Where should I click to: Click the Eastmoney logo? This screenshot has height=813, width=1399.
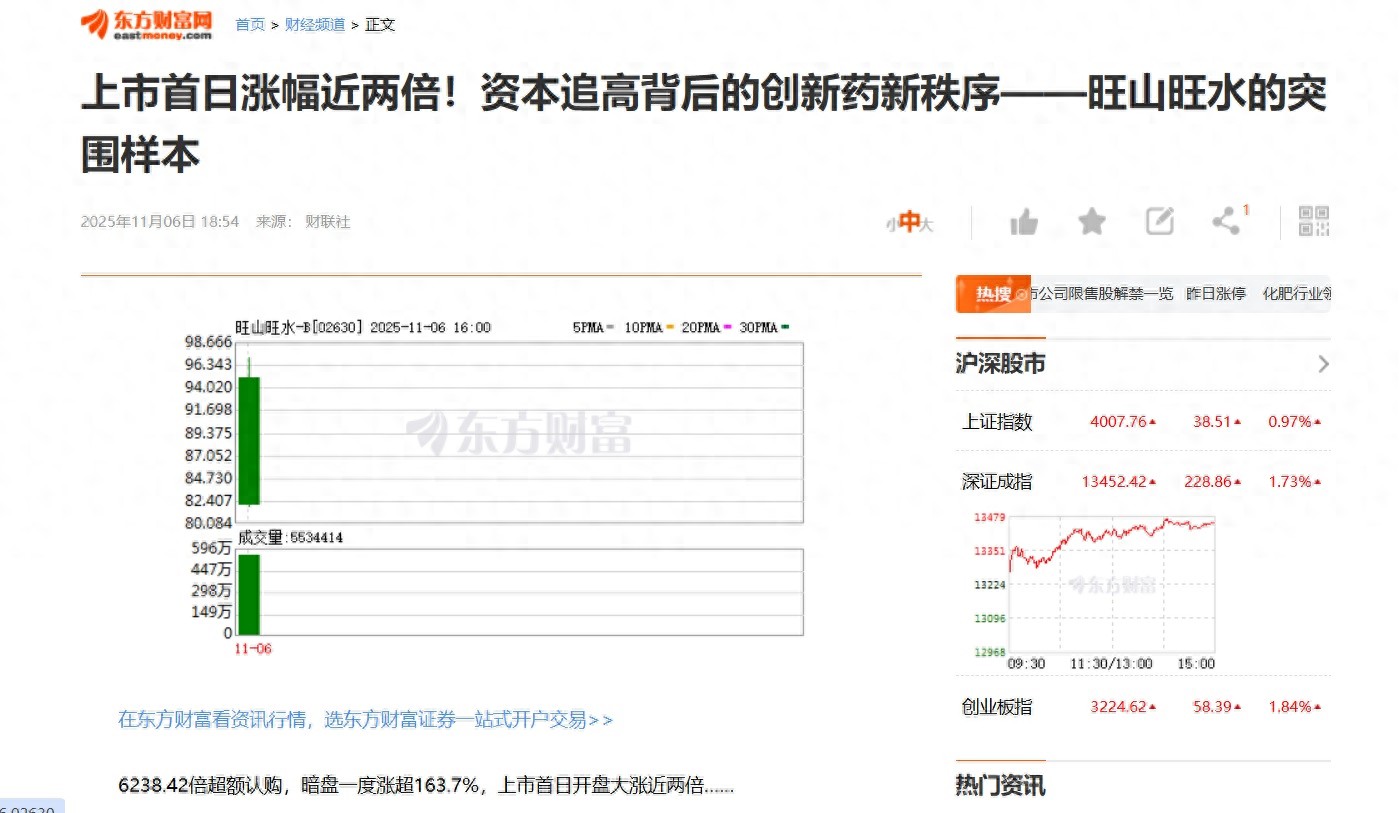pos(147,23)
